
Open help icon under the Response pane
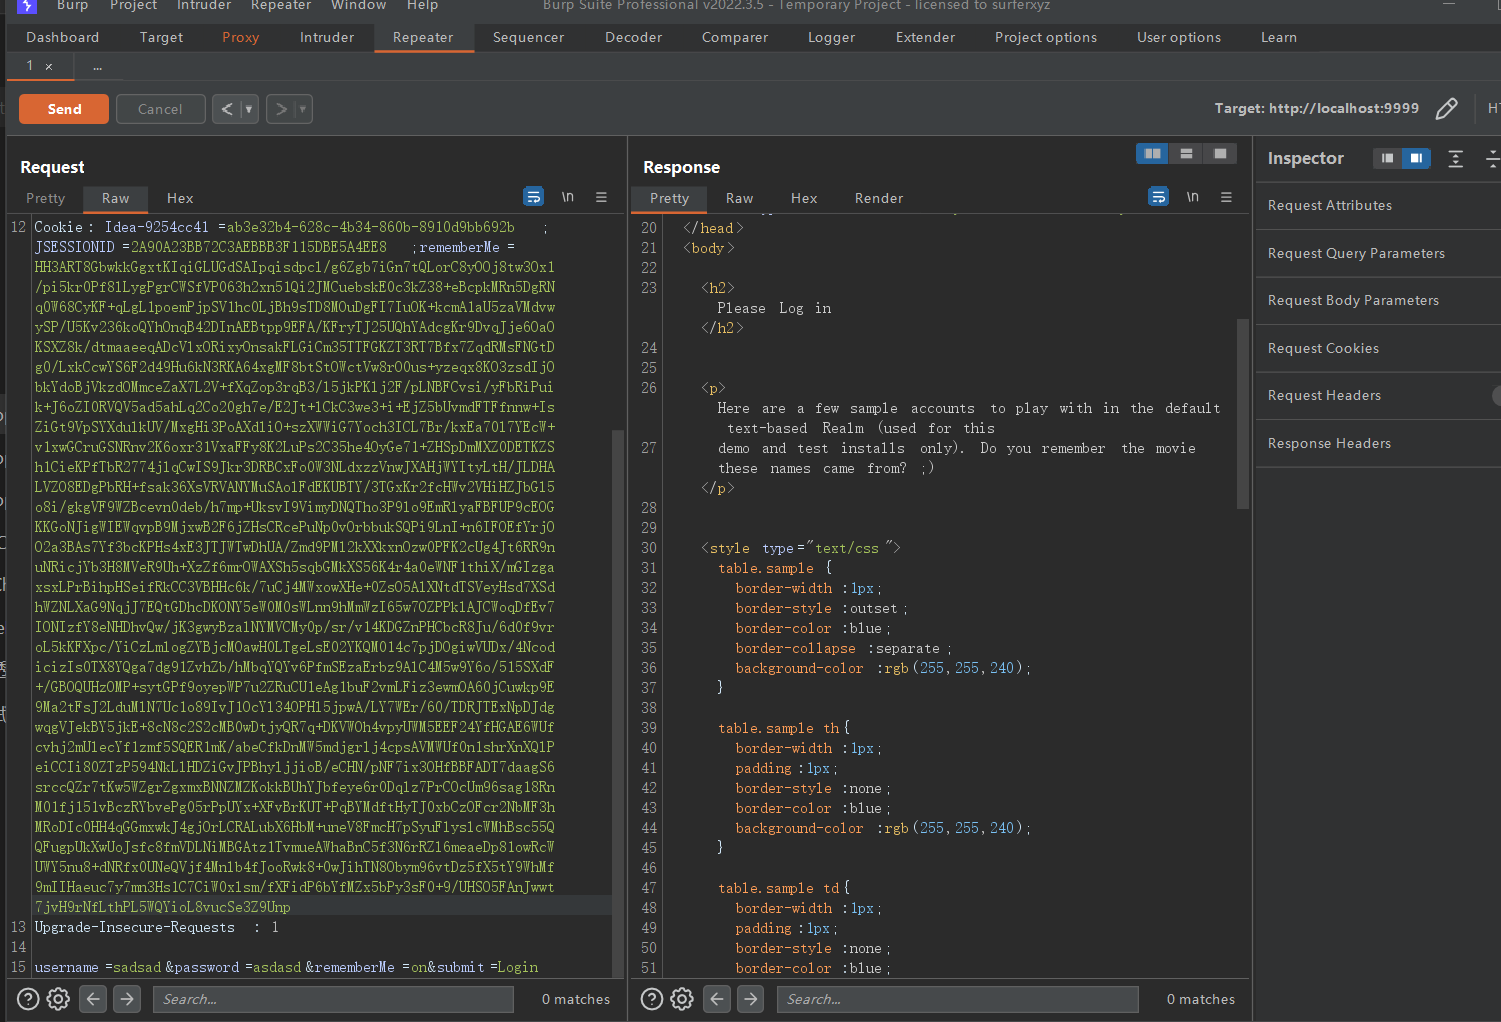pyautogui.click(x=652, y=998)
